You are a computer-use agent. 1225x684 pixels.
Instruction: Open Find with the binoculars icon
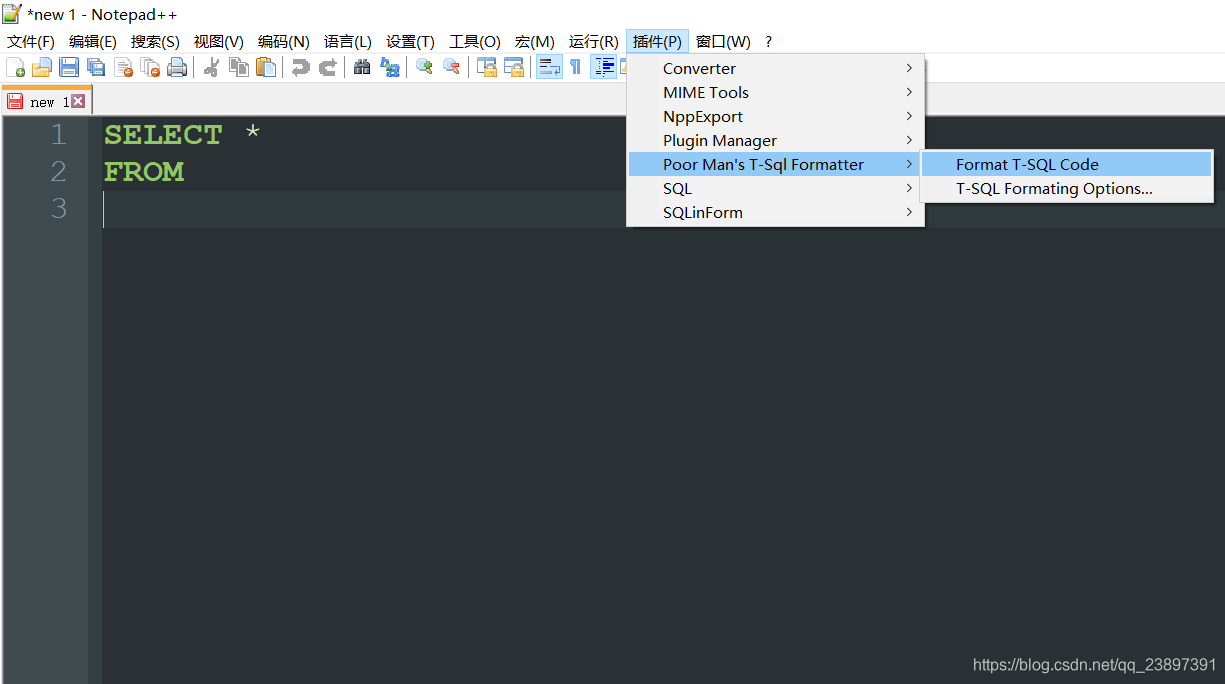[x=362, y=67]
